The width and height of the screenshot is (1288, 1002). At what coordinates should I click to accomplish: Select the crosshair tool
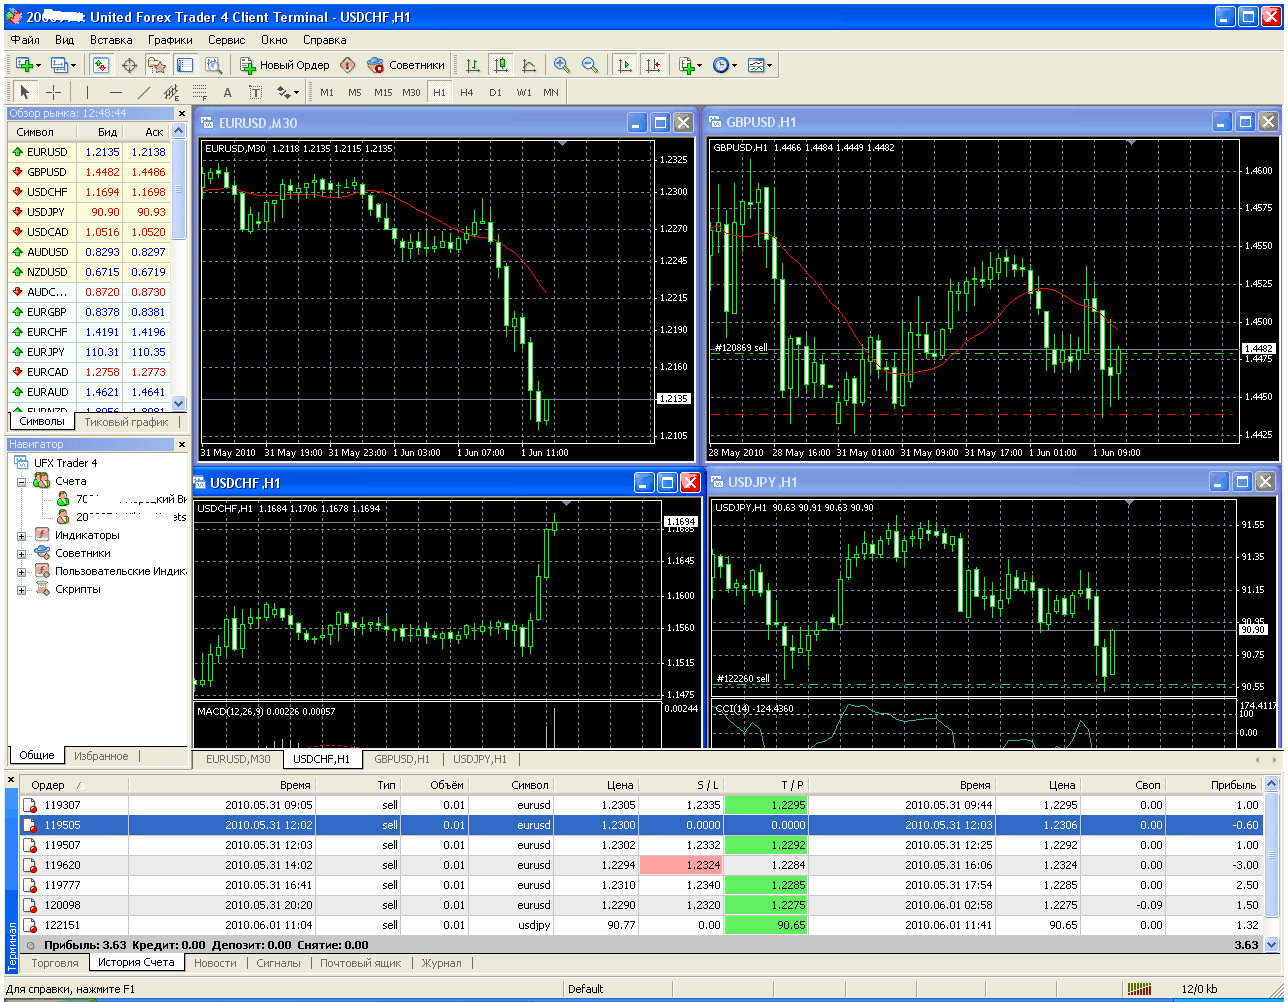53,92
